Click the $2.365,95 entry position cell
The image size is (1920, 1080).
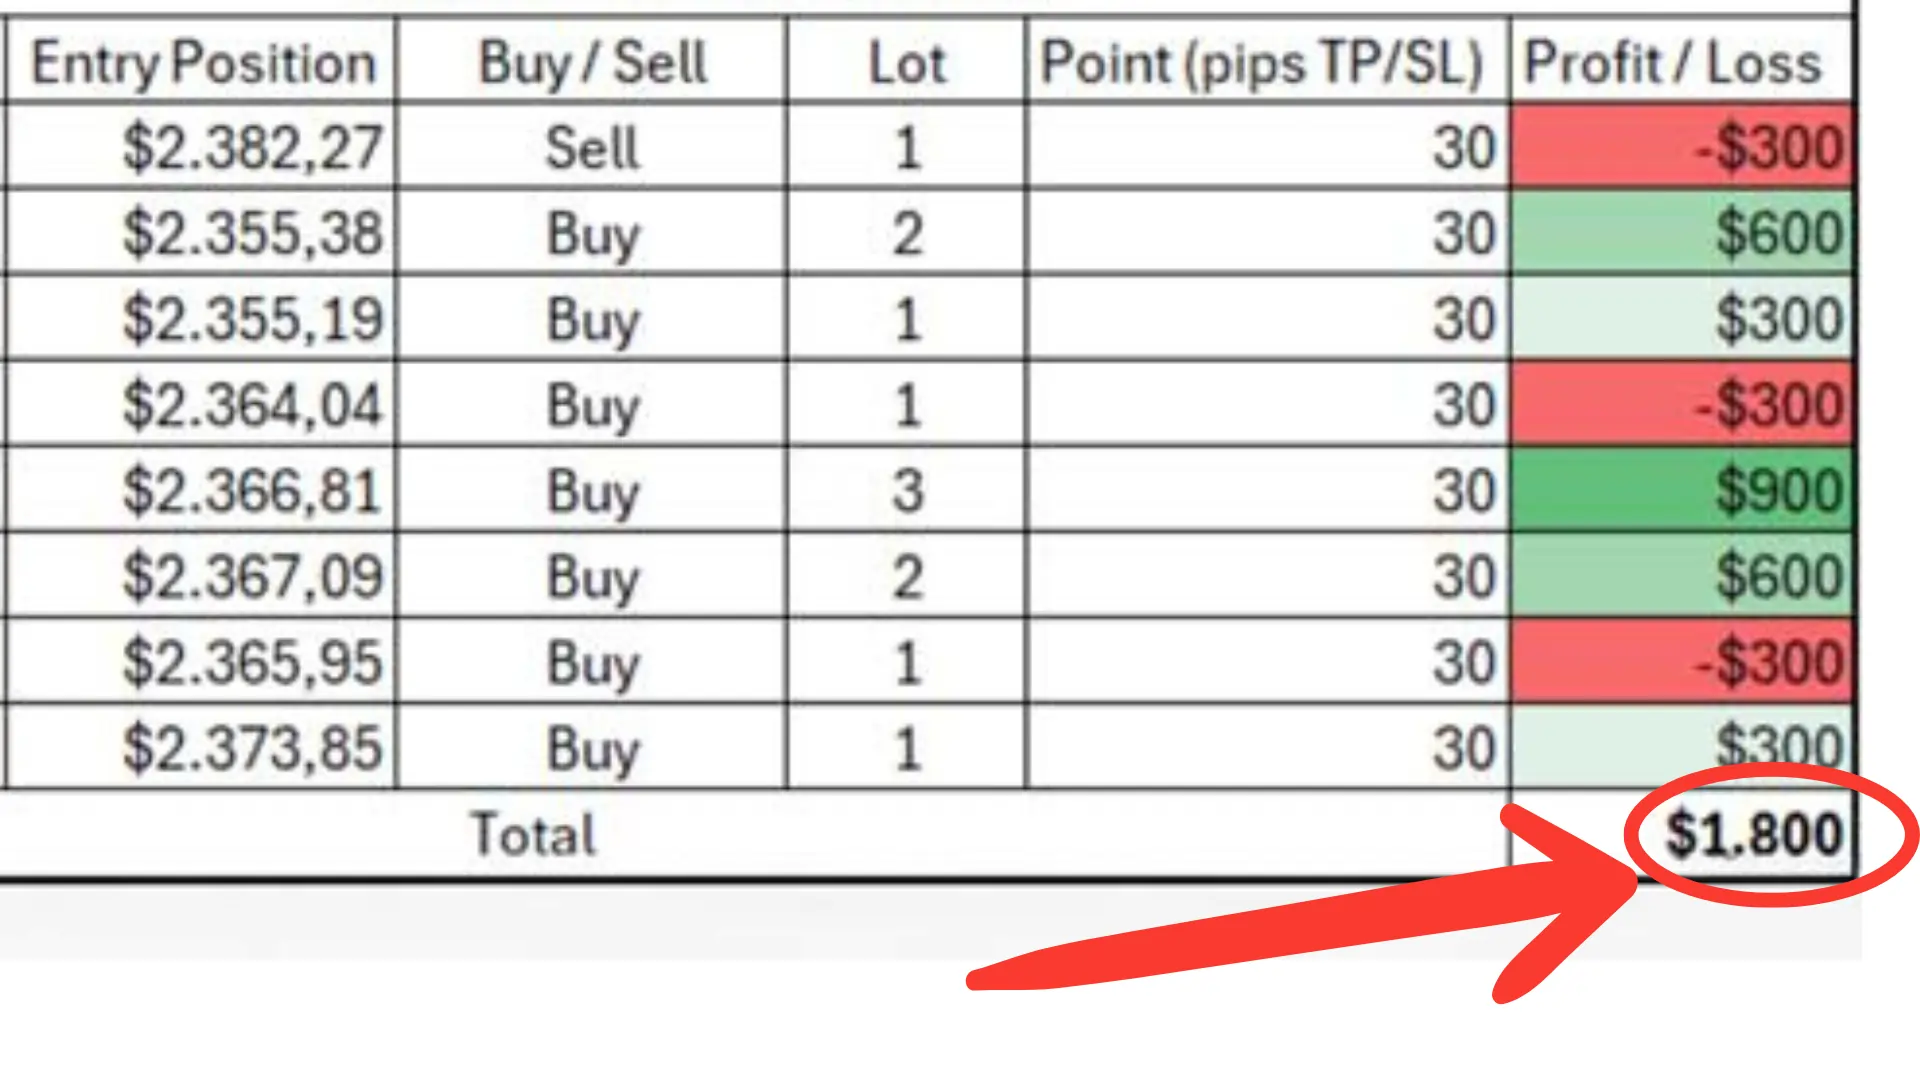200,662
